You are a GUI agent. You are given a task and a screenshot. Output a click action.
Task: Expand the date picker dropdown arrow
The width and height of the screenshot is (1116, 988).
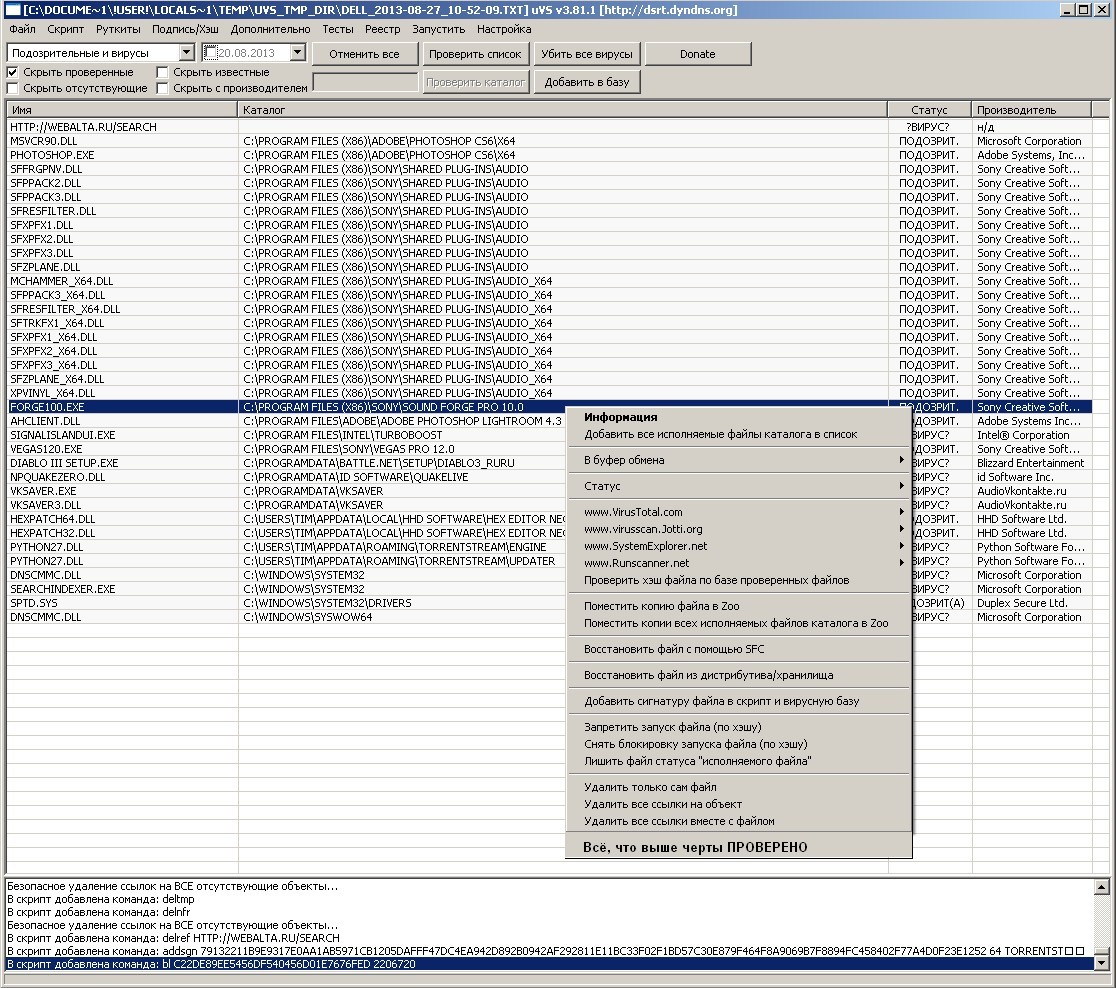point(297,53)
